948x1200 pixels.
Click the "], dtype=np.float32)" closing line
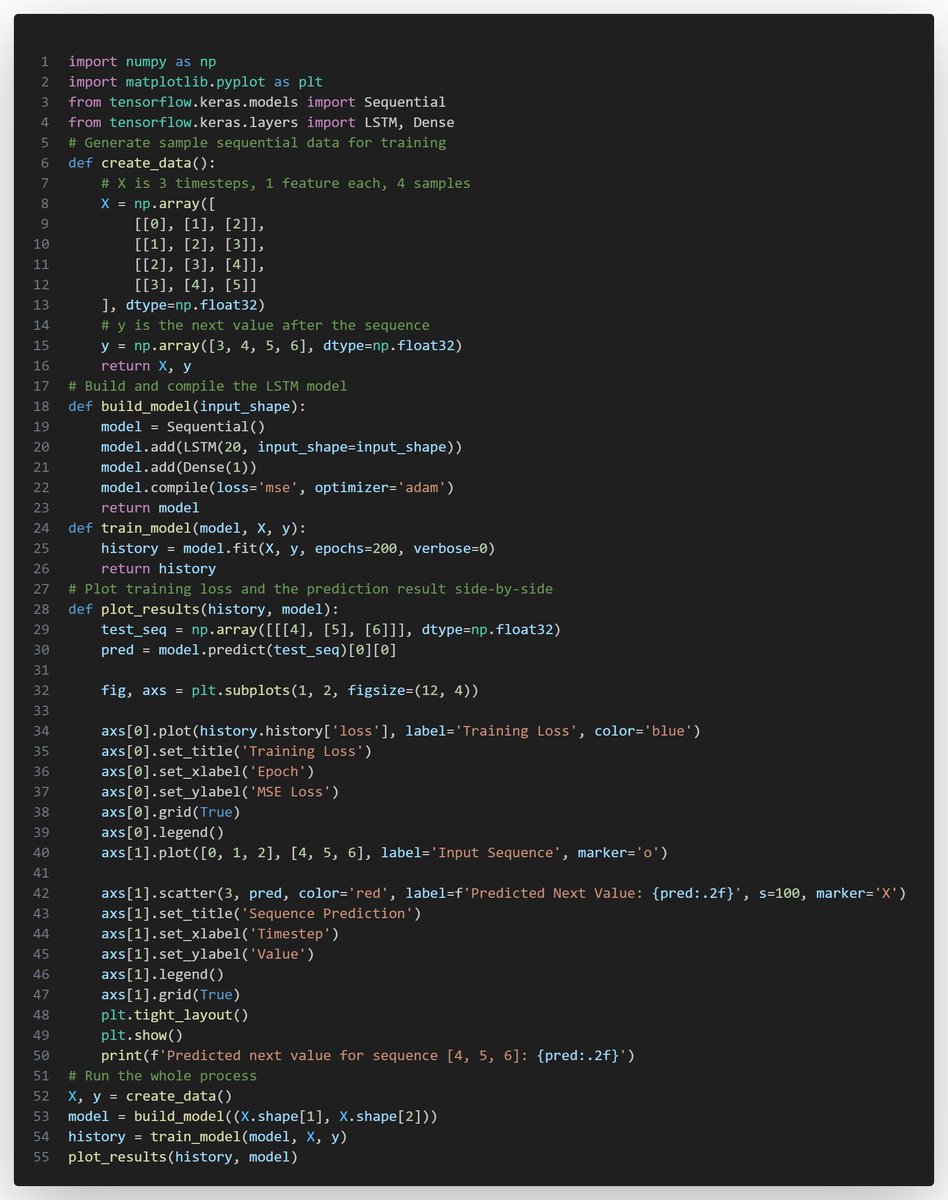(182, 304)
